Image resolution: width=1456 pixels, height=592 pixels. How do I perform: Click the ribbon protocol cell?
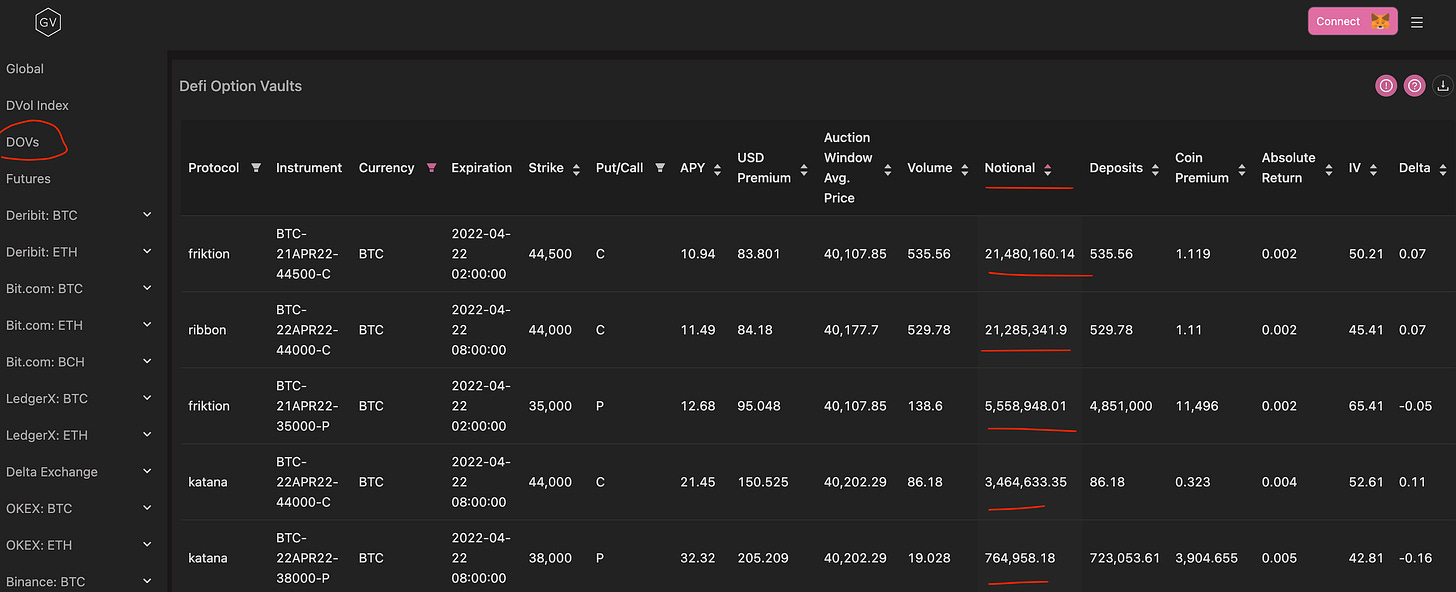[207, 330]
